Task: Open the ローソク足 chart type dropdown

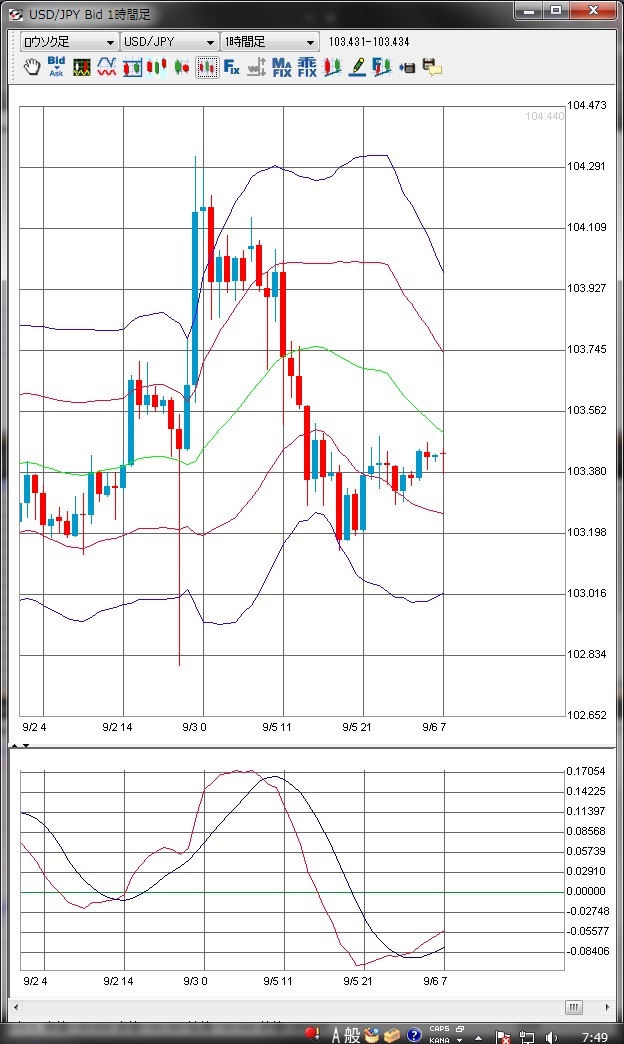Action: point(68,42)
